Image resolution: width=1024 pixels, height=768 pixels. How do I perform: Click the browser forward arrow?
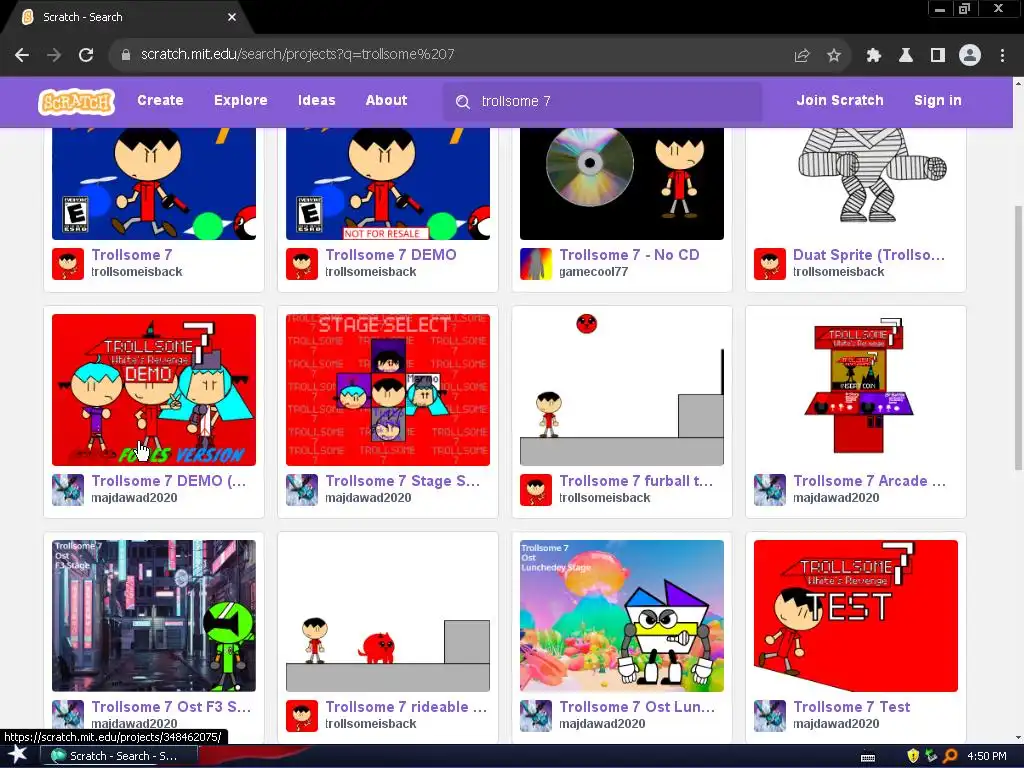click(54, 55)
